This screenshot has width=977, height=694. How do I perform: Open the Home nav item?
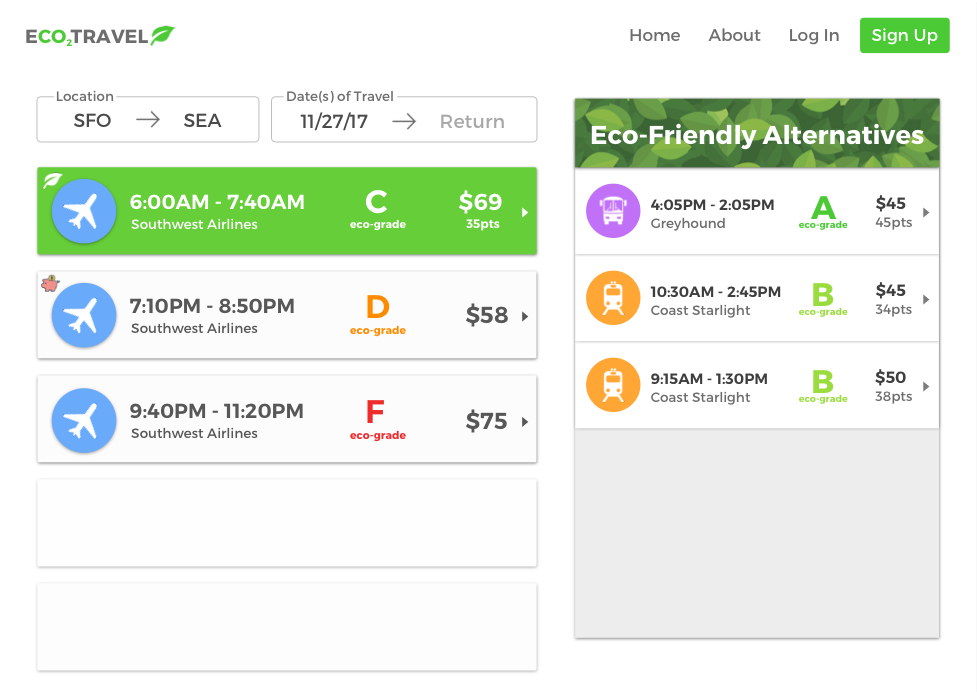[654, 35]
